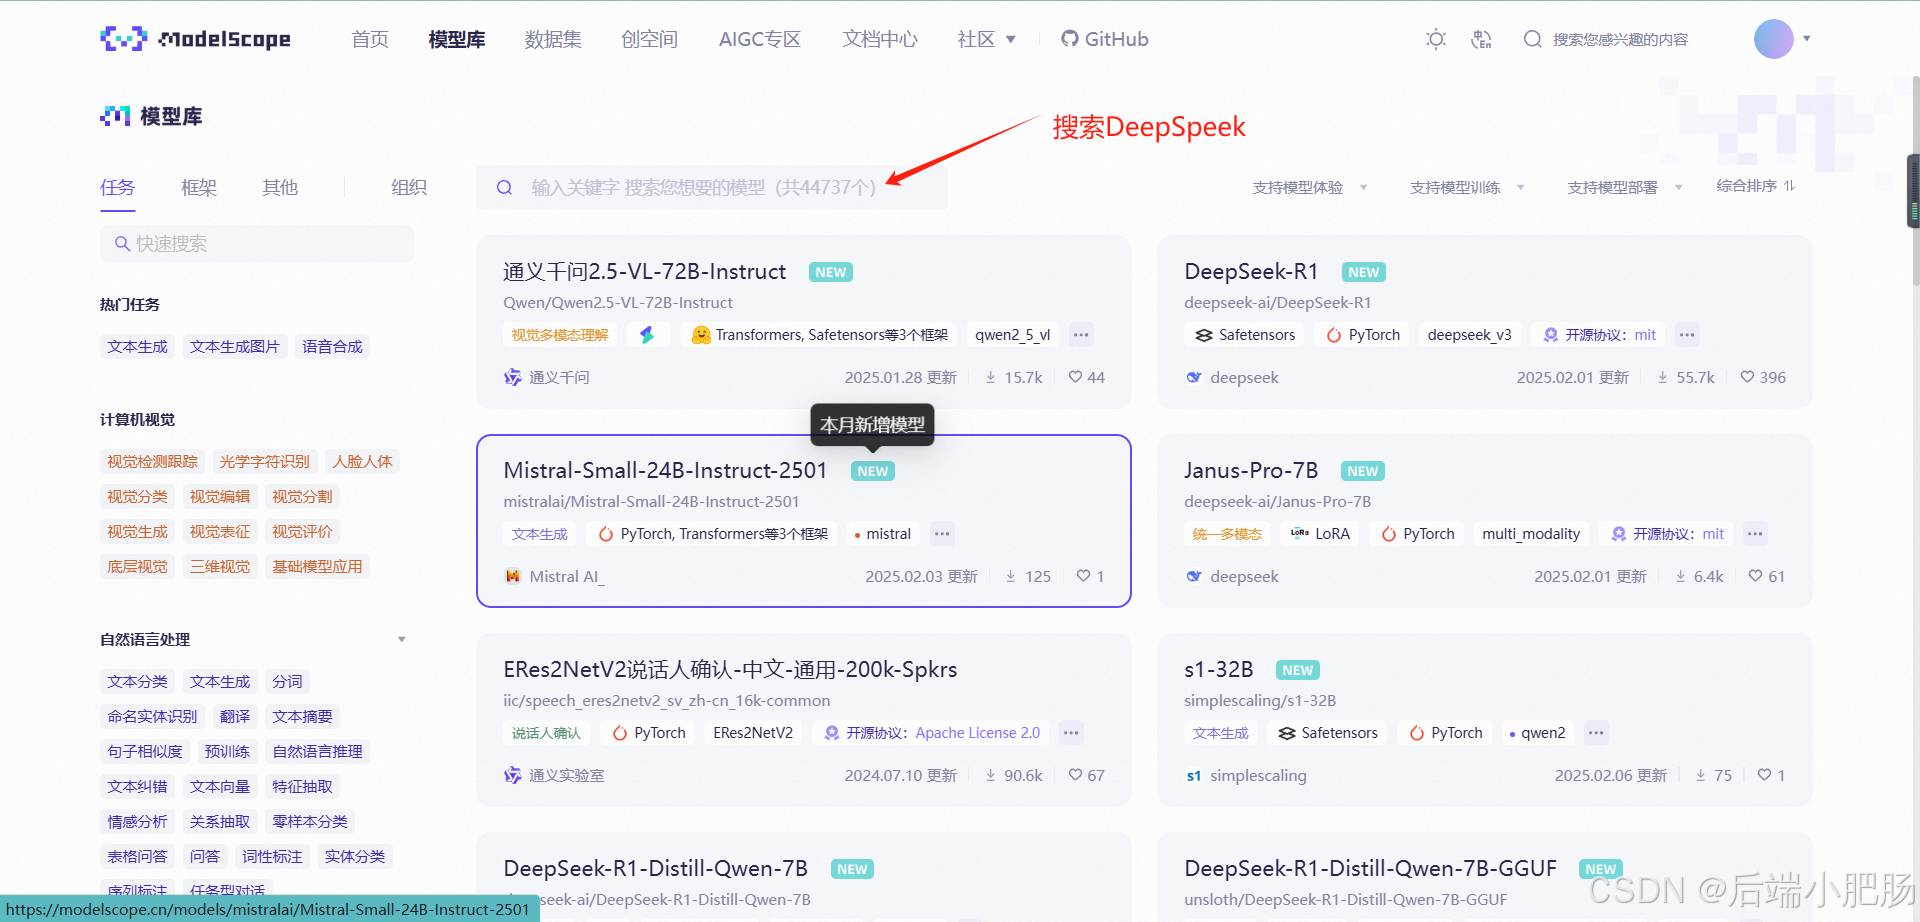1920x922 pixels.
Task: Click the lightning icon on Qwen2.5-VL card
Action: [647, 335]
